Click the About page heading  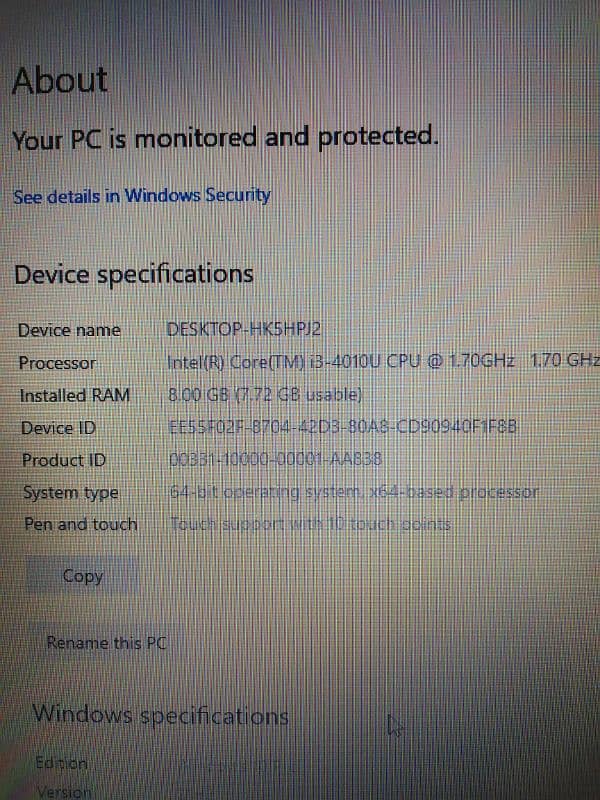pos(60,81)
